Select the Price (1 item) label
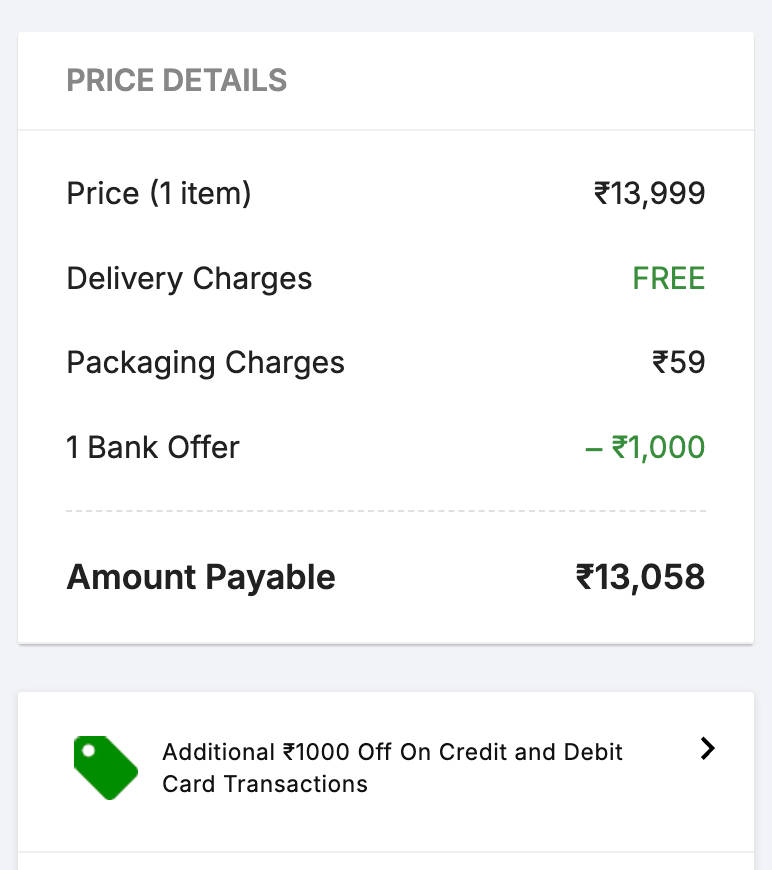Viewport: 772px width, 870px height. coord(159,193)
